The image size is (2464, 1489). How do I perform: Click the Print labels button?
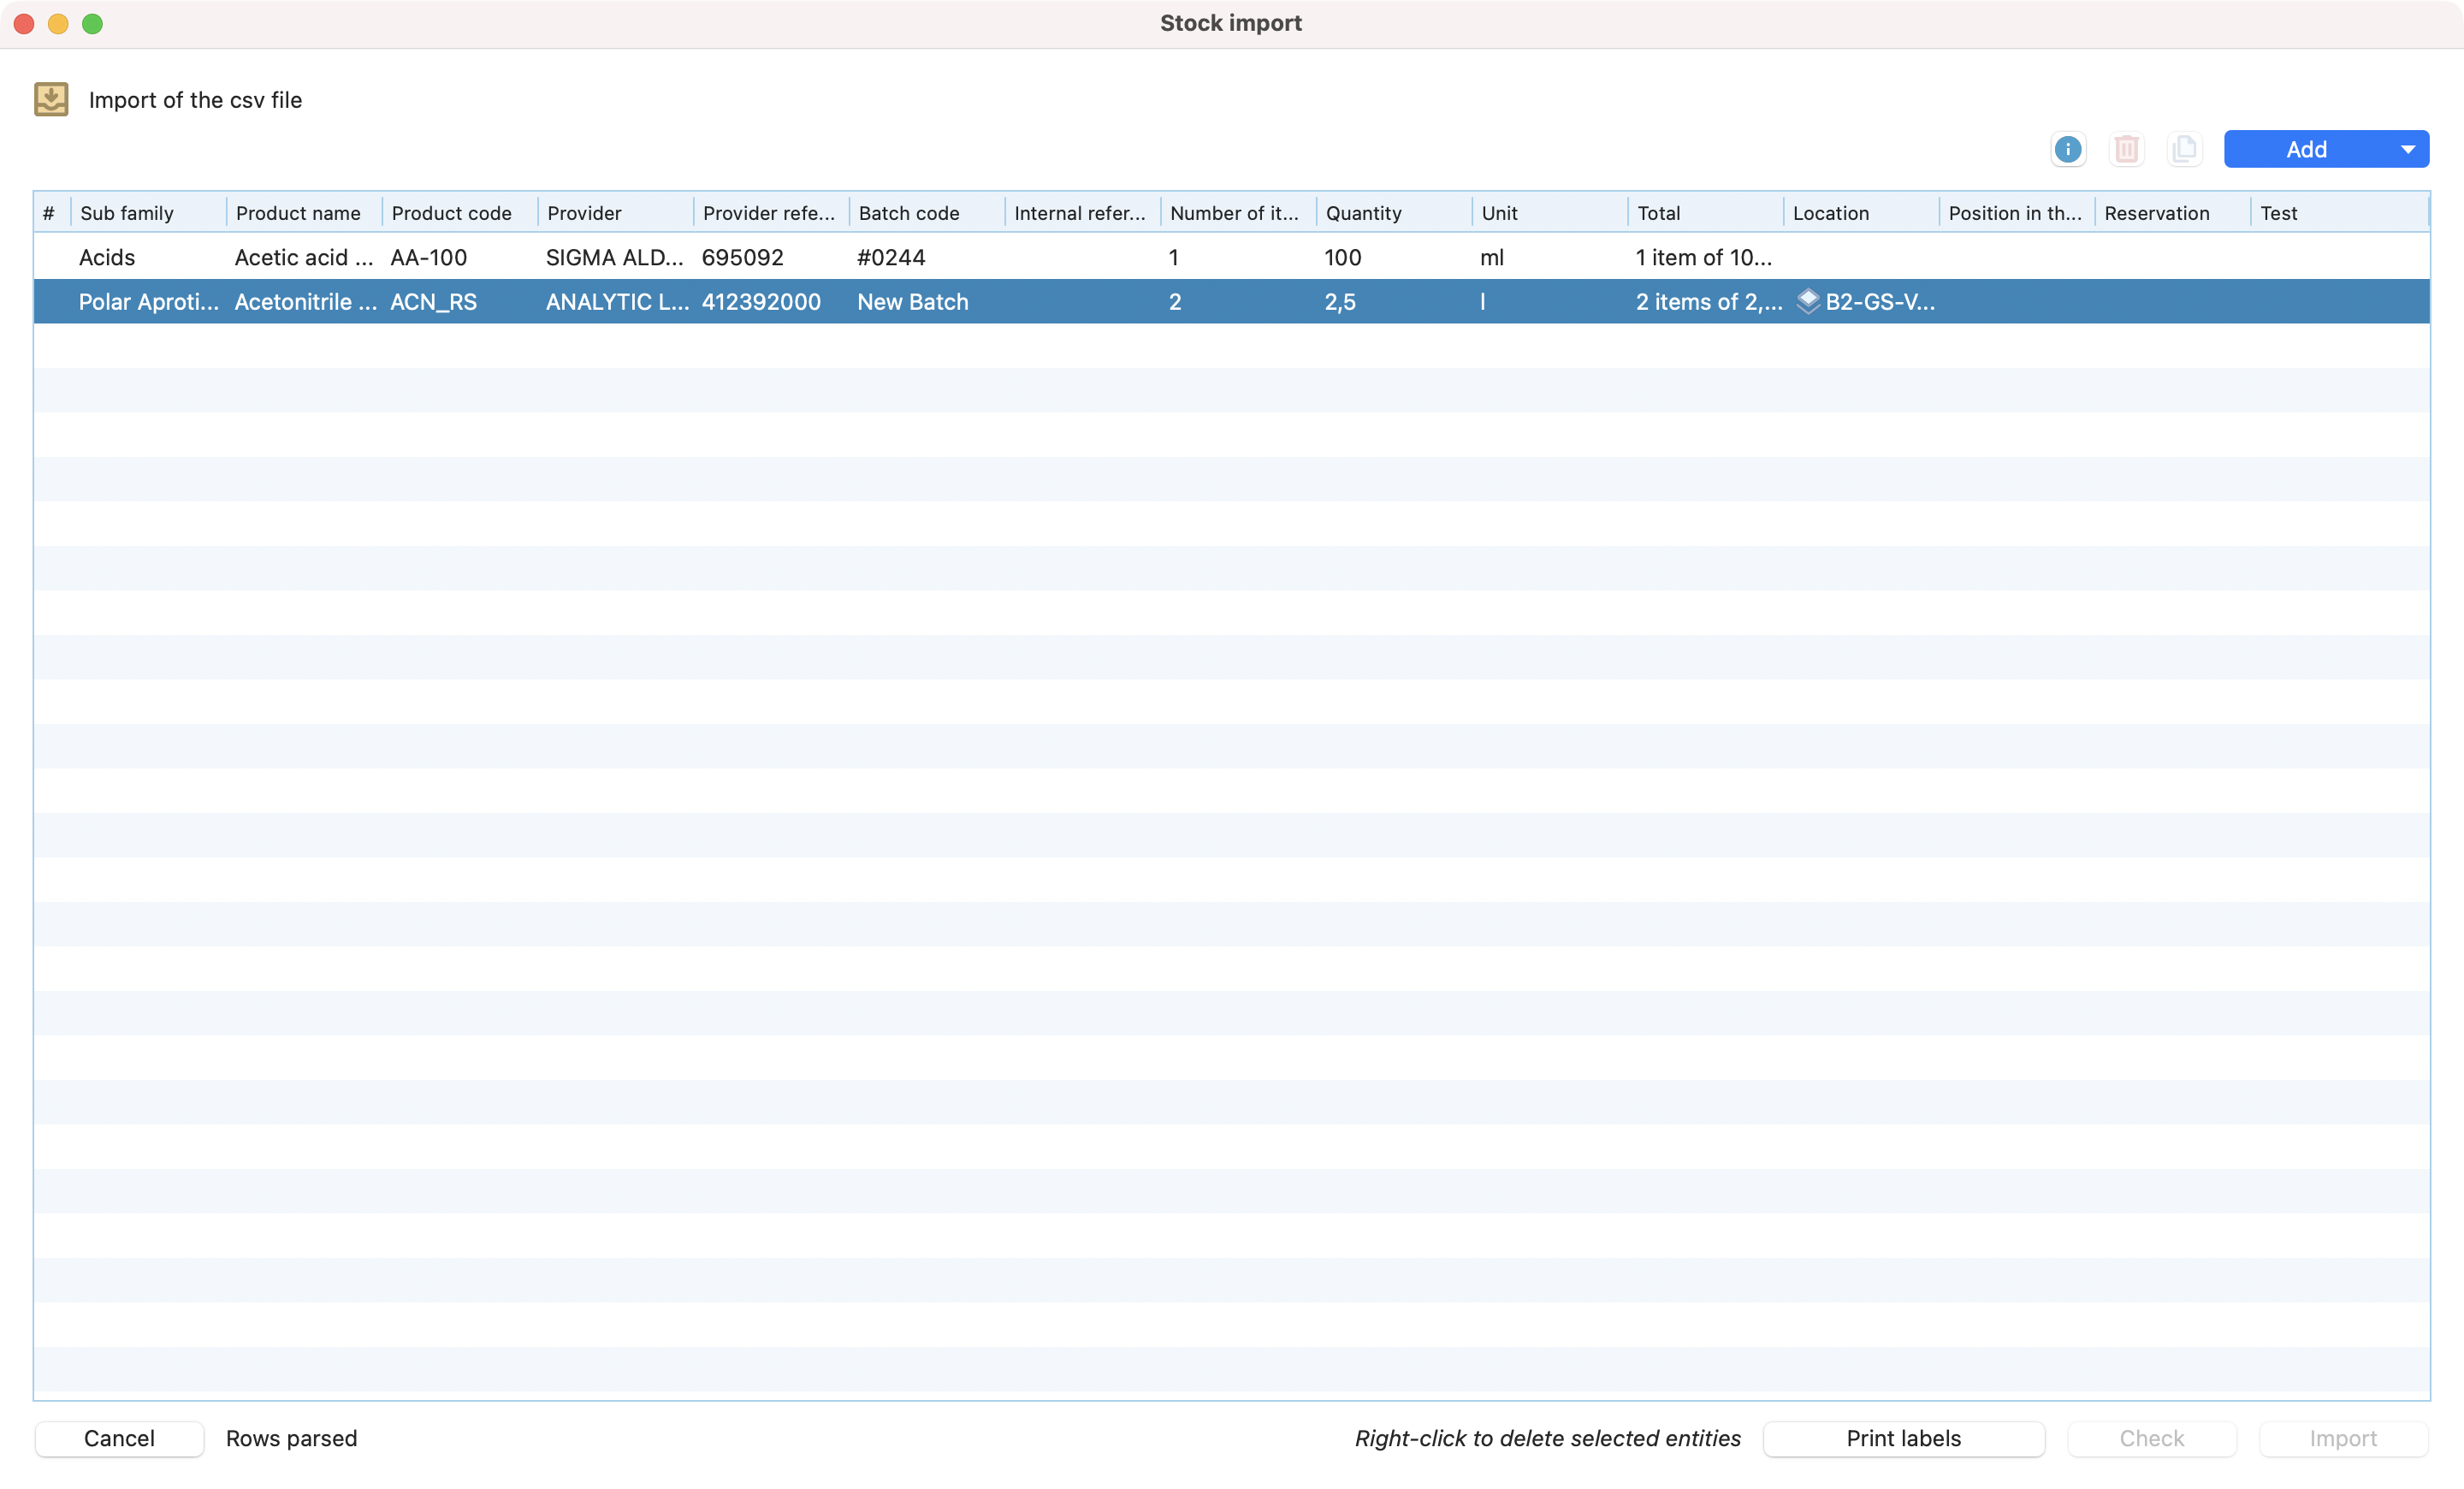coord(1903,1438)
